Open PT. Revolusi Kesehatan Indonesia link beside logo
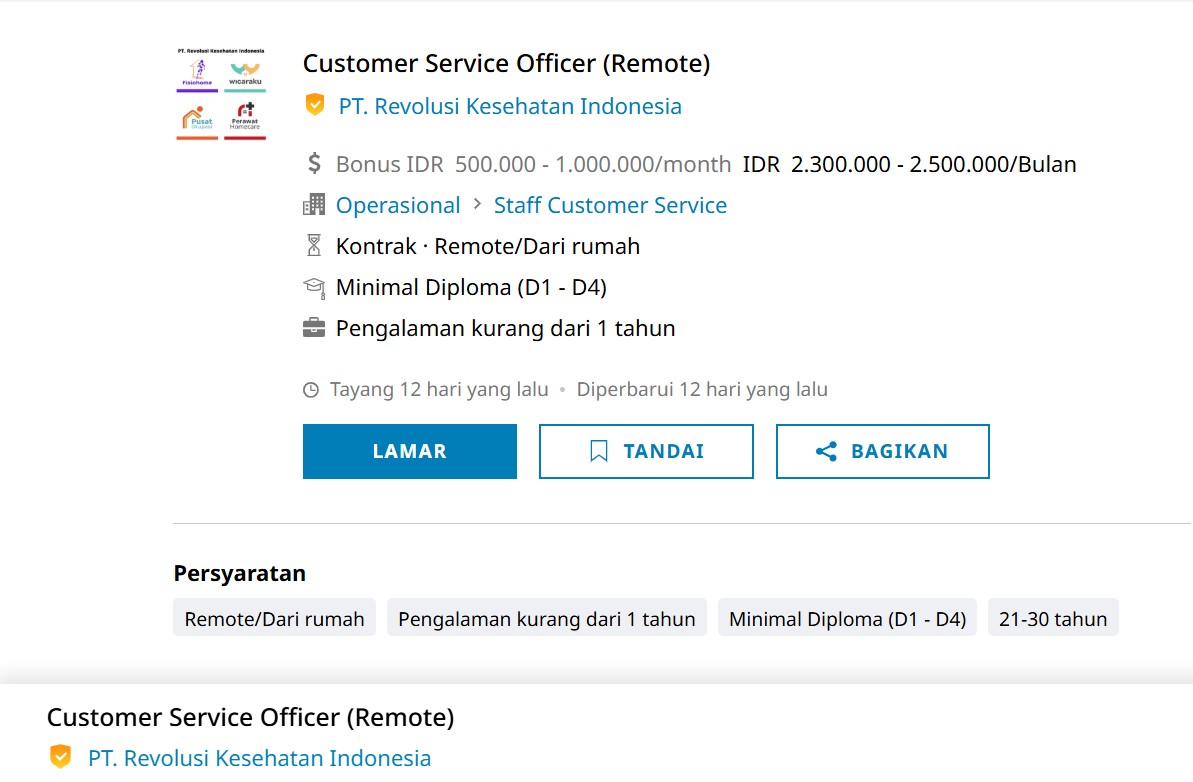1193x782 pixels. point(510,106)
